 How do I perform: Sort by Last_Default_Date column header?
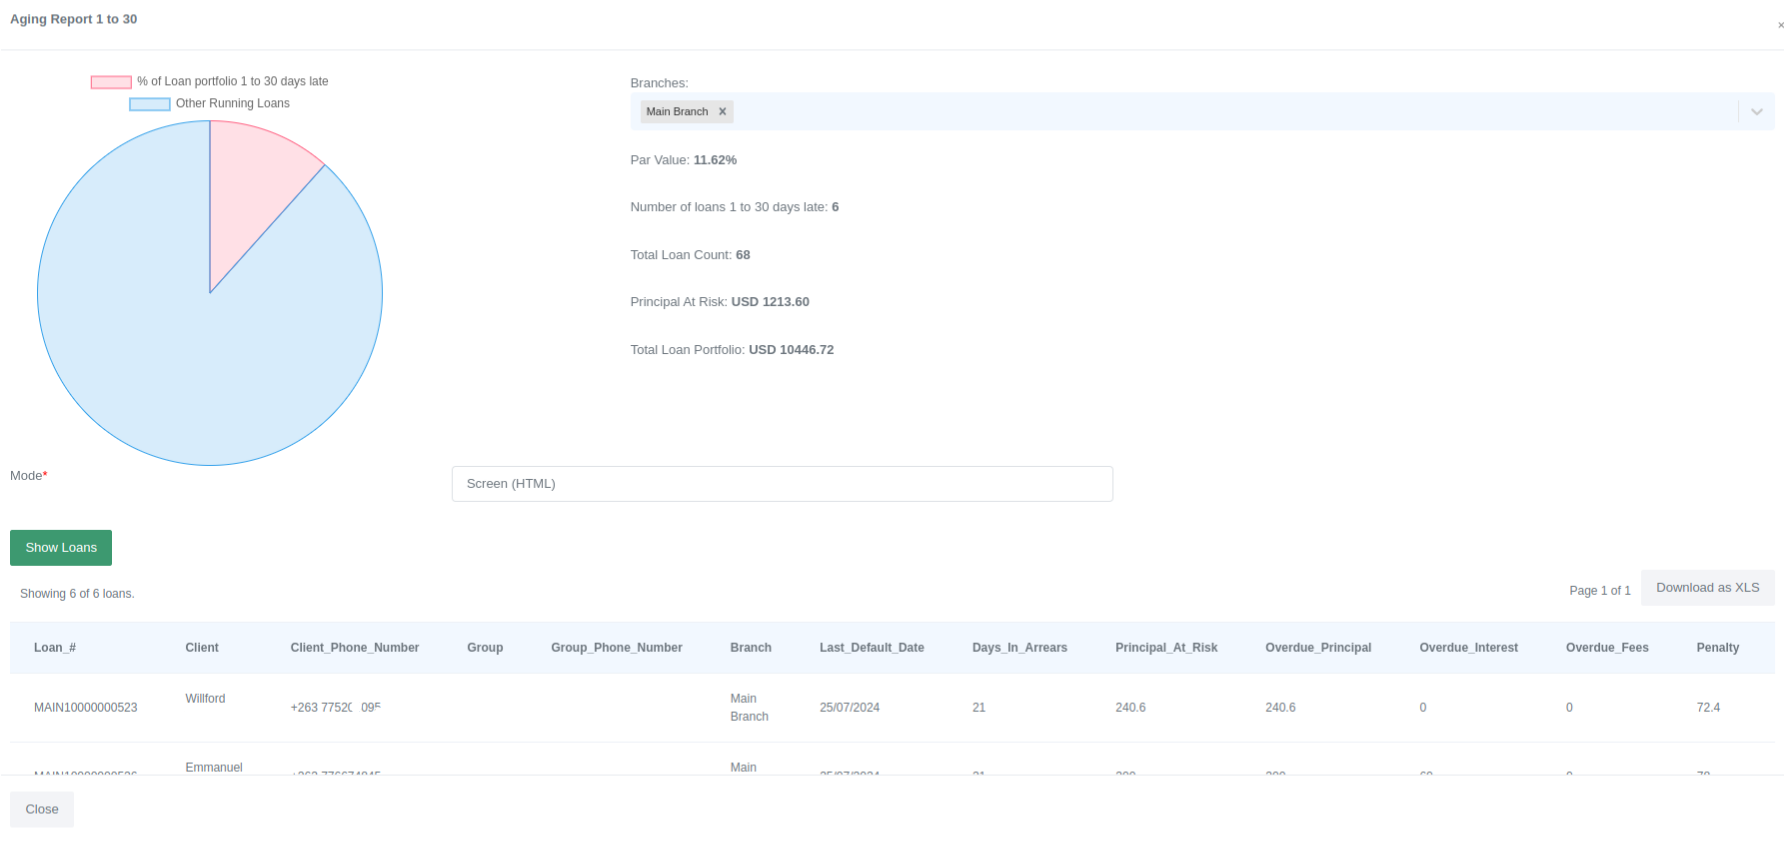(871, 648)
